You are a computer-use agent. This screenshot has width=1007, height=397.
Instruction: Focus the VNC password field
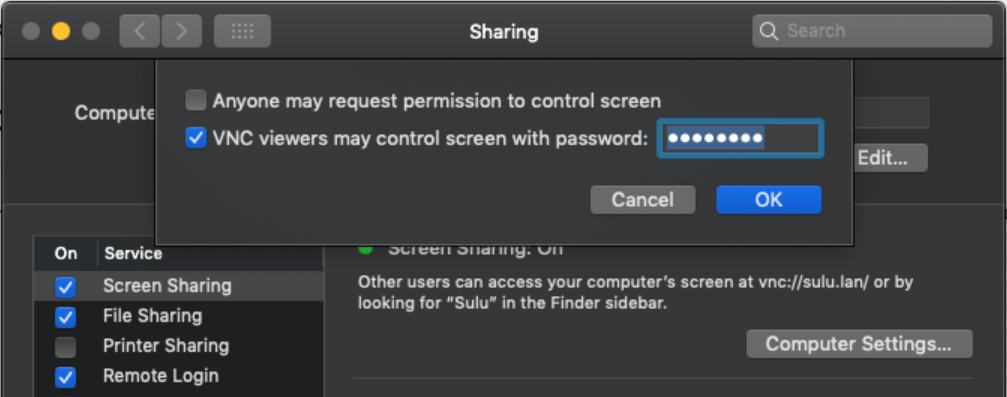pos(740,137)
